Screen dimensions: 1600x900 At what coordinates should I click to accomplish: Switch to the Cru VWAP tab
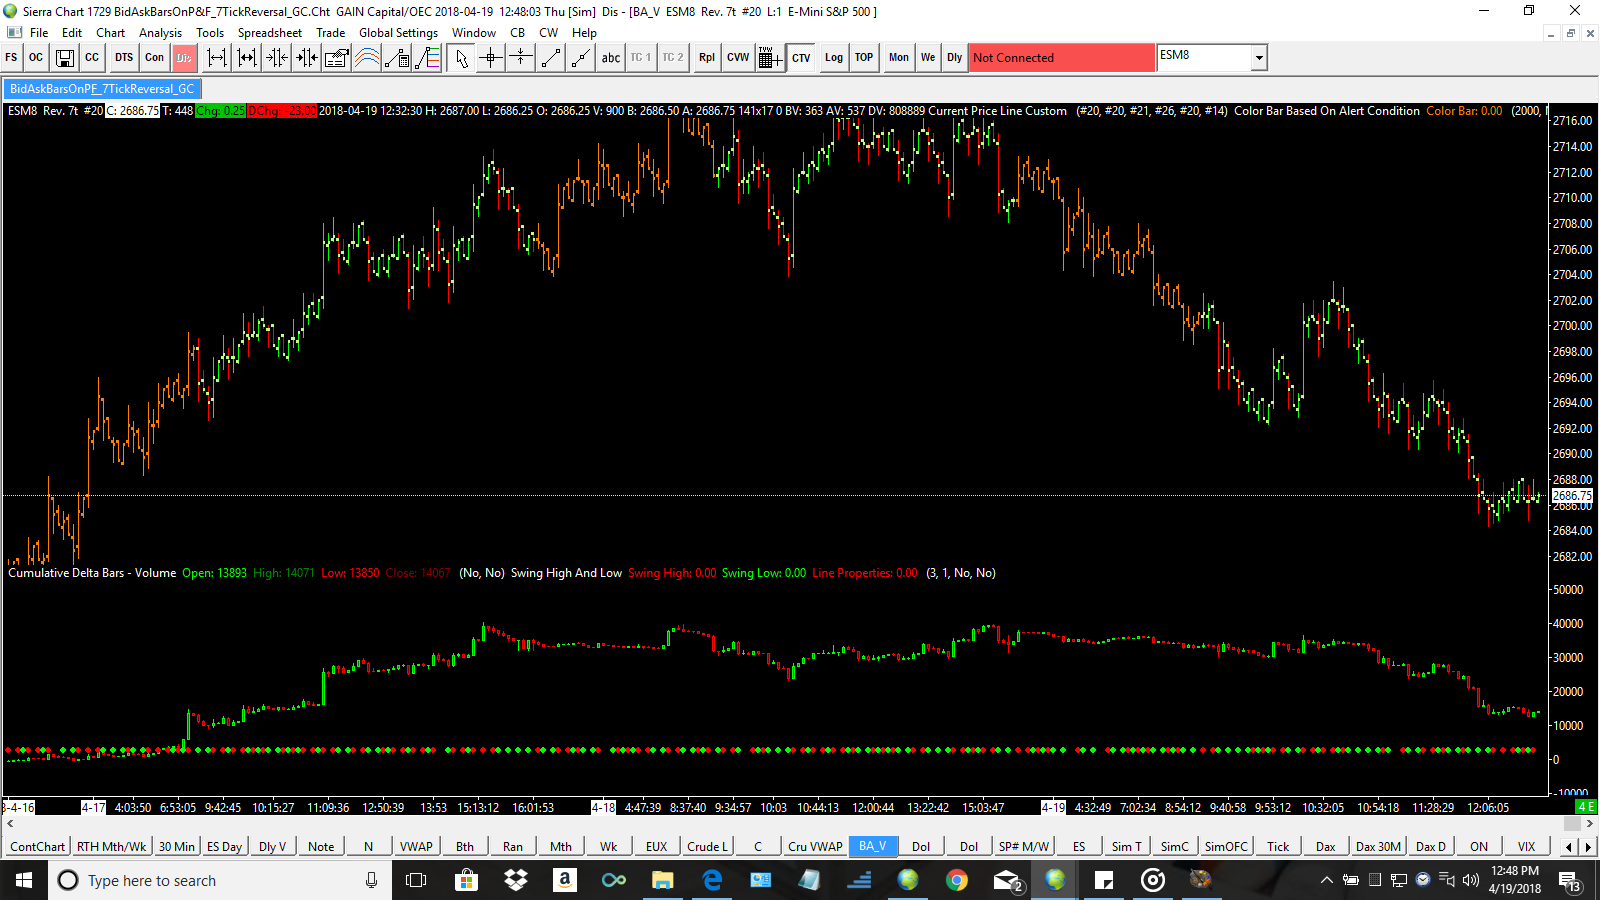click(x=815, y=846)
